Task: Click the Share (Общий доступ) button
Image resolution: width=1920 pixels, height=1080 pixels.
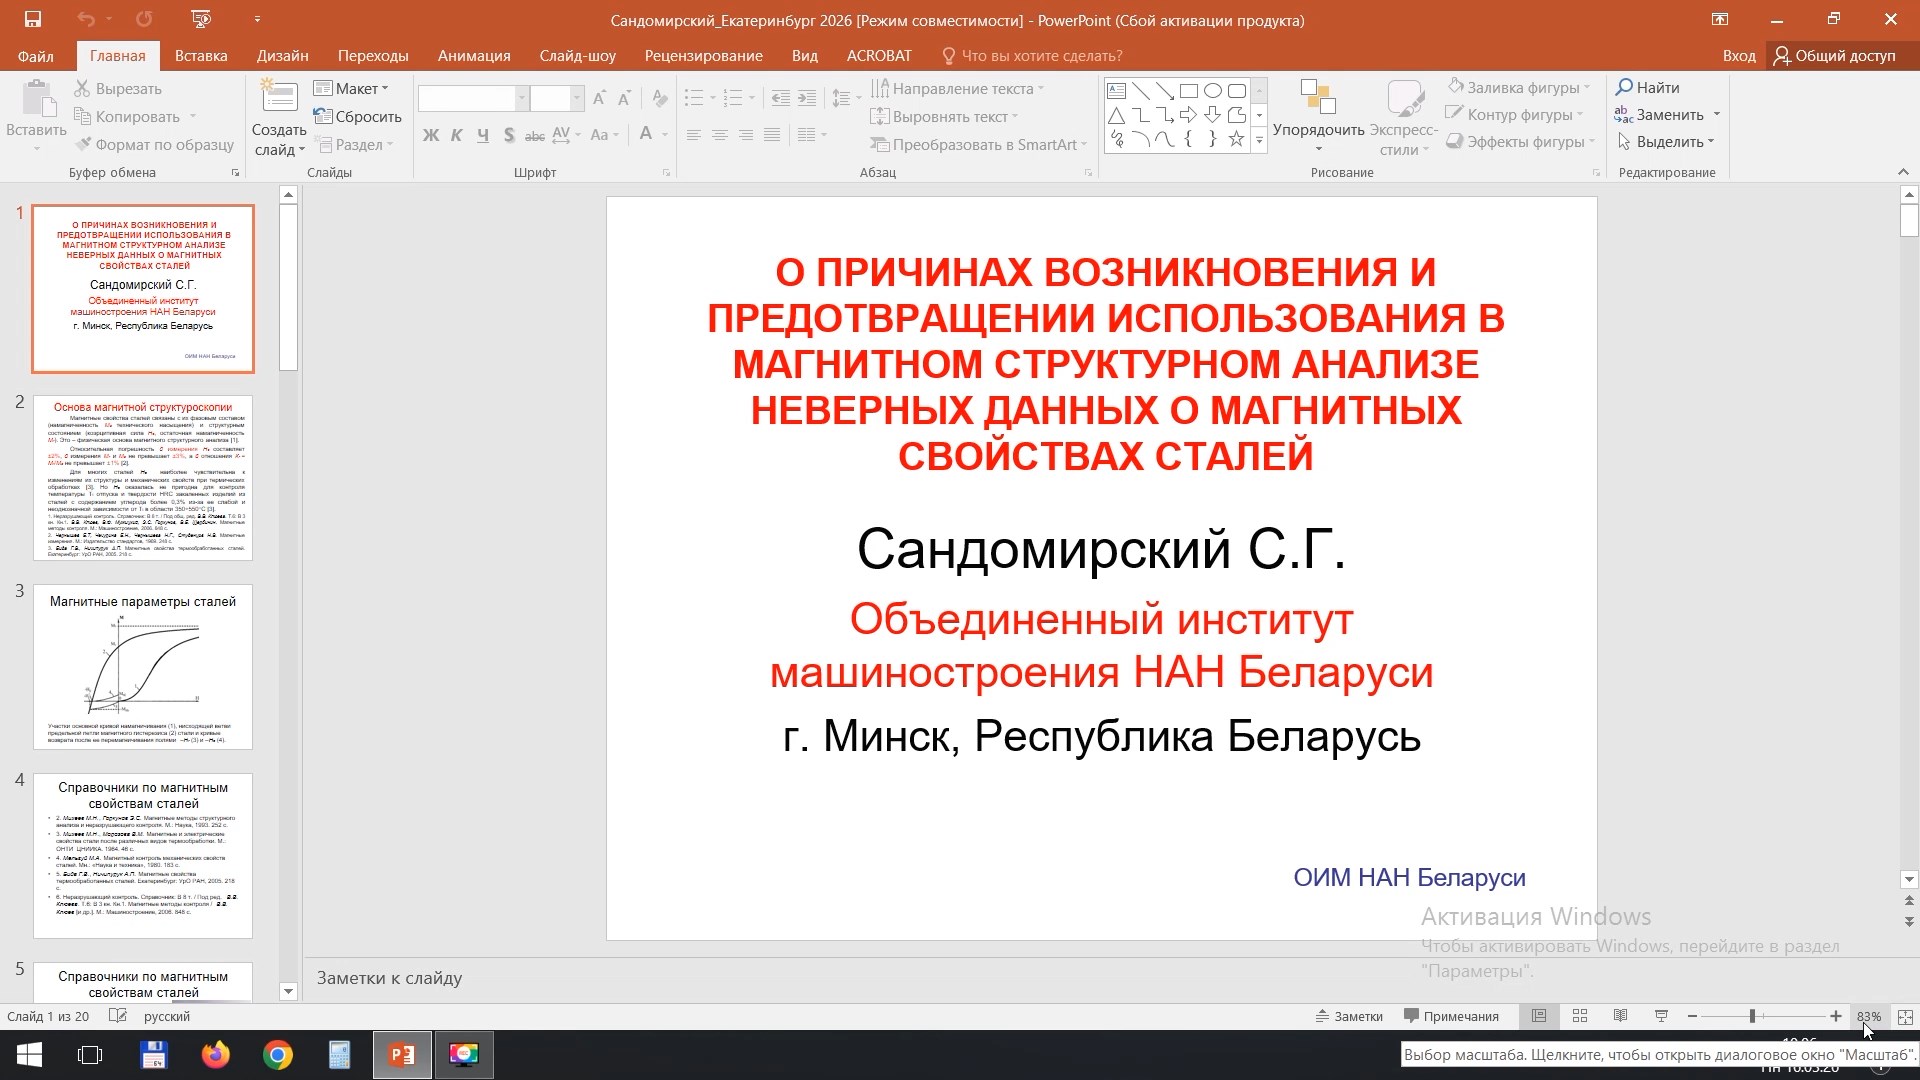Action: [1834, 56]
